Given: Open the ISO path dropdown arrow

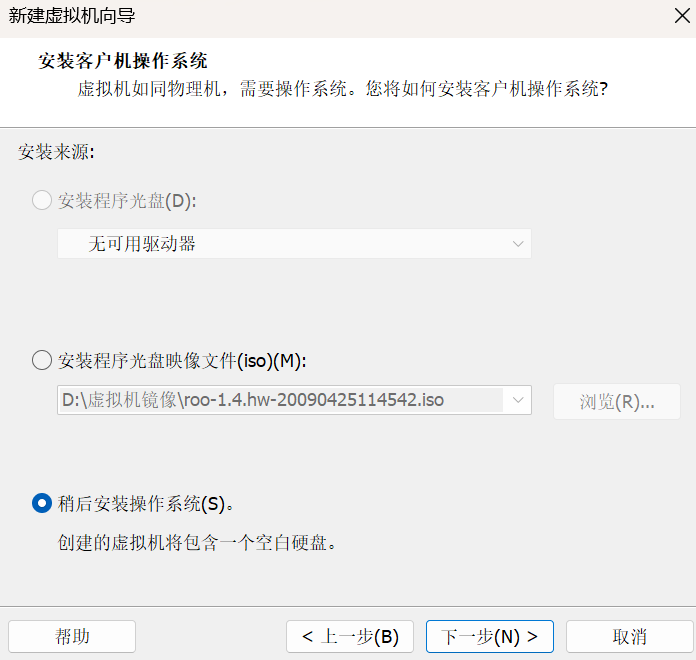Looking at the screenshot, I should point(518,401).
